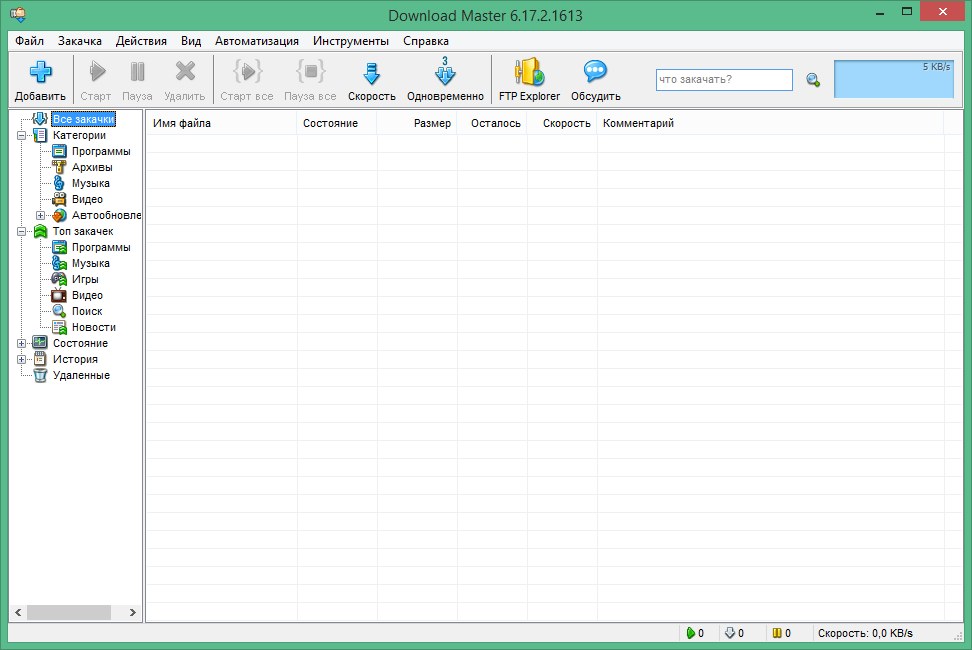Open the Действия menu
The height and width of the screenshot is (650, 972).
pos(141,41)
